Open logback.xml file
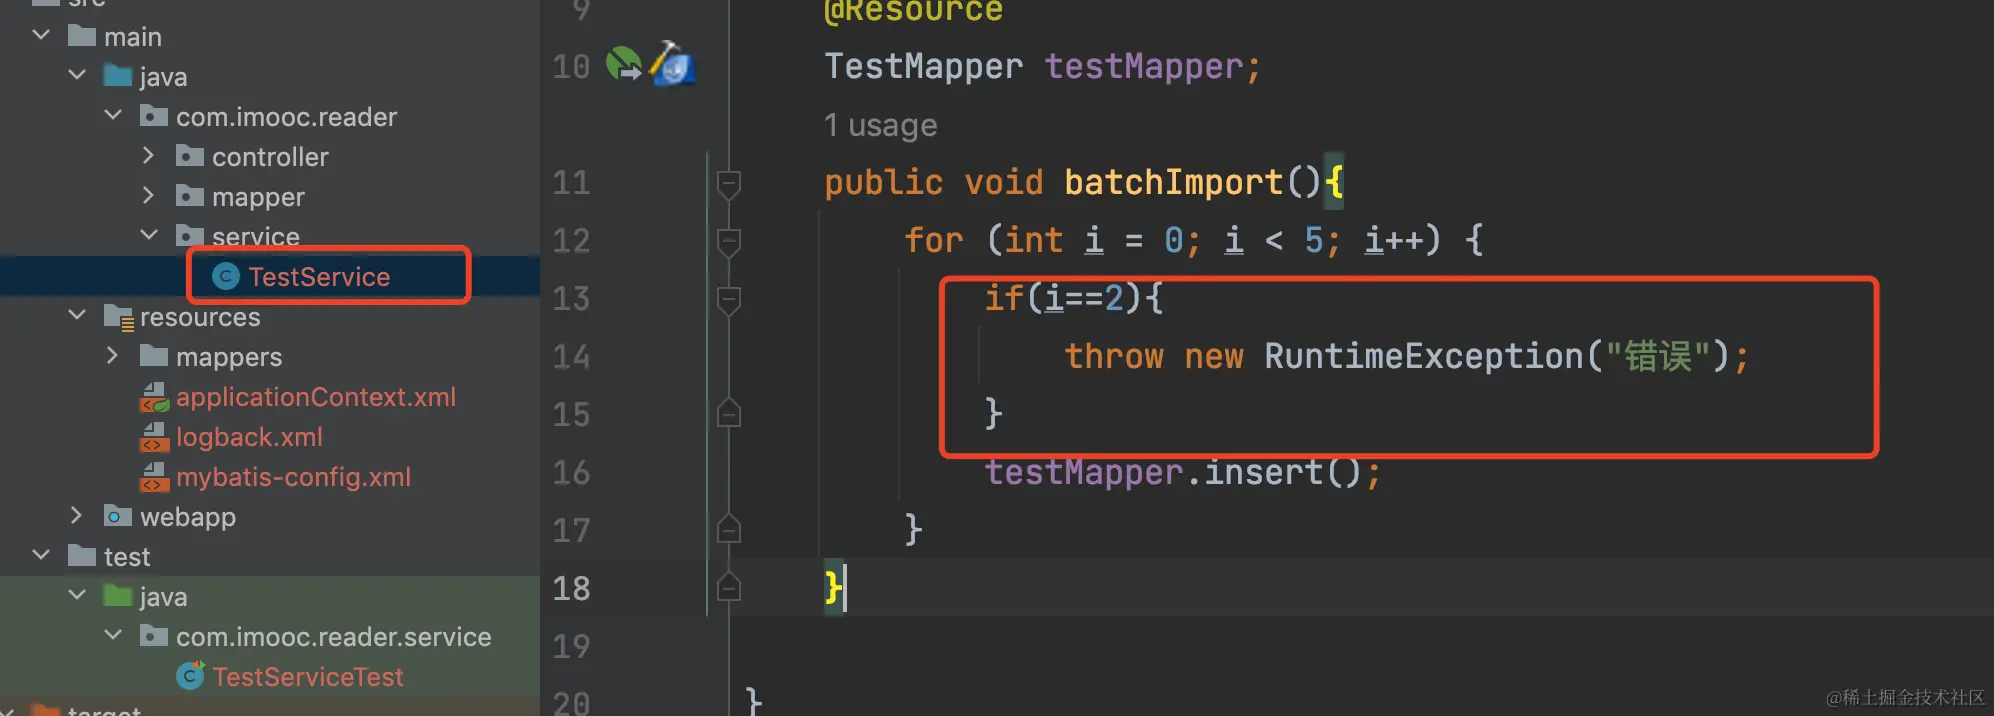Screen dimensions: 1994x716 click(249, 437)
